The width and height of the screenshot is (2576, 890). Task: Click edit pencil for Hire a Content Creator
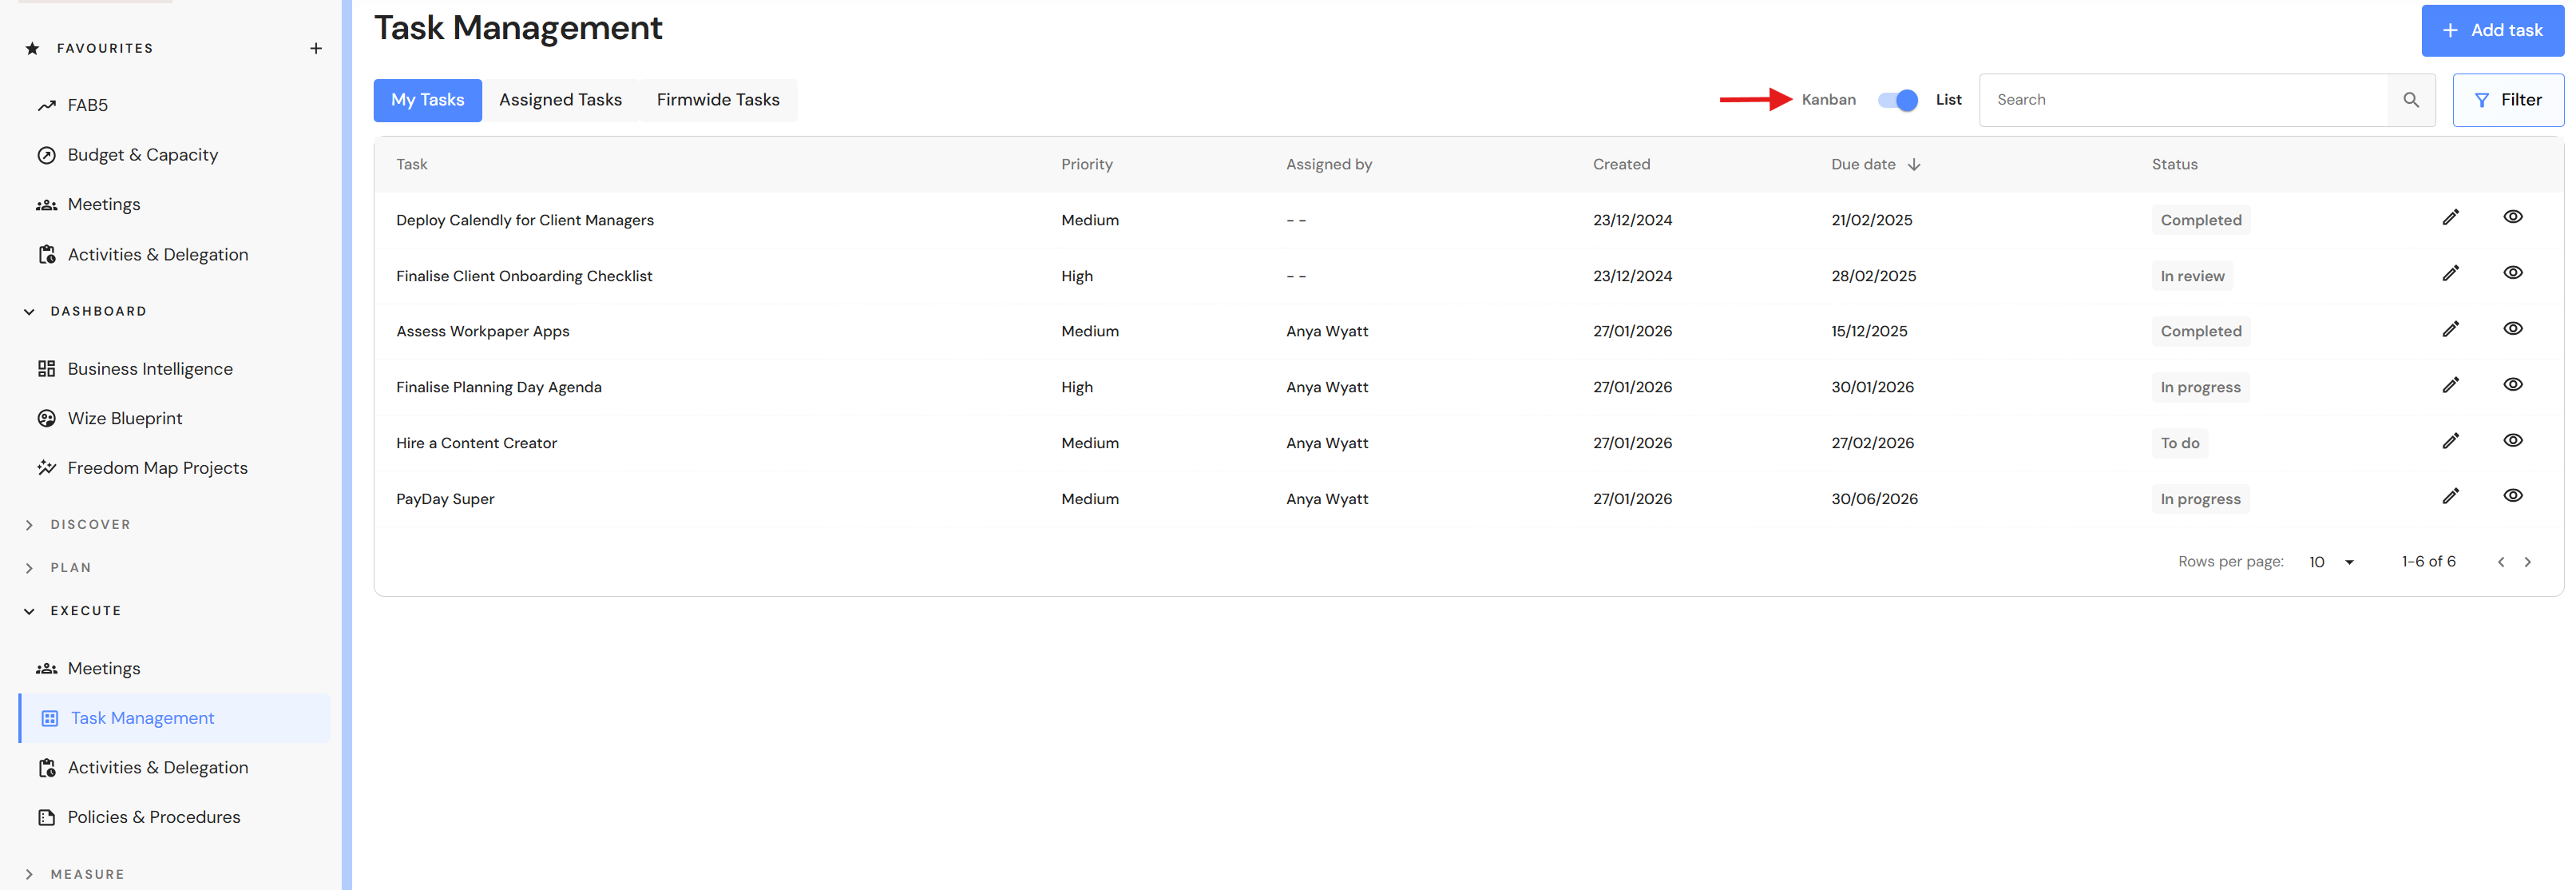click(2450, 441)
